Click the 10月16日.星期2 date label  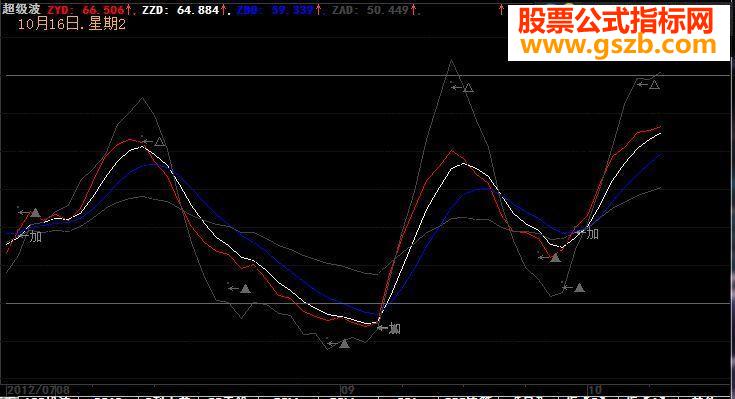point(72,24)
